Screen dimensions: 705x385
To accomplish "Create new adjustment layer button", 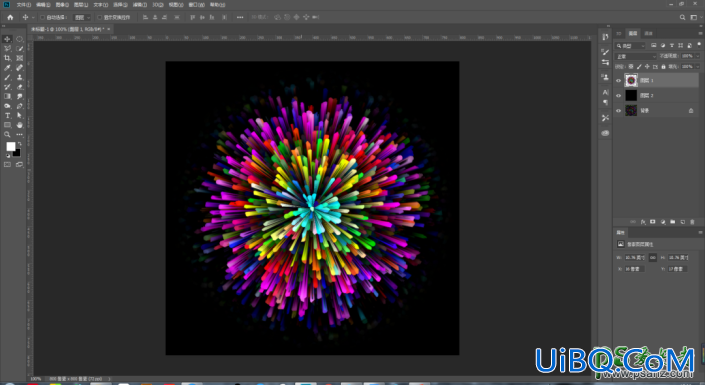I will [663, 222].
